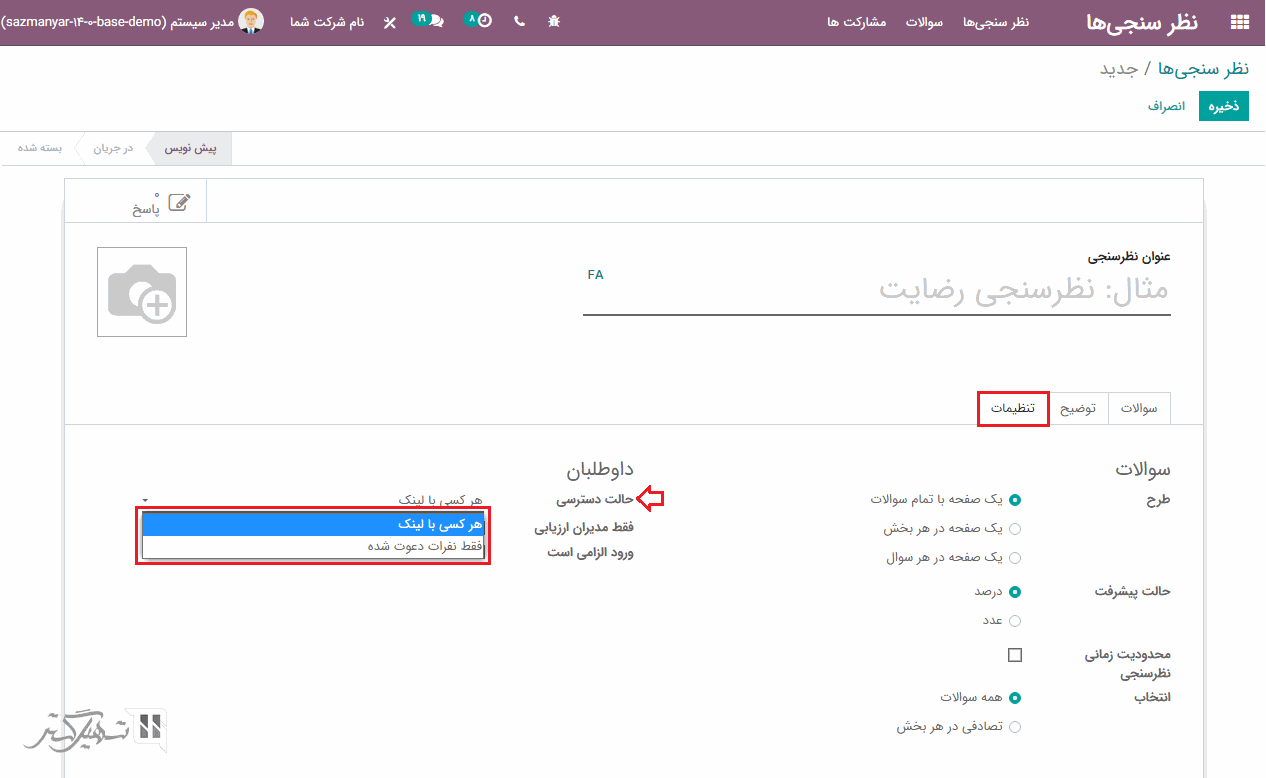Open the phone/VoIP icon
This screenshot has height=778, width=1266.
(519, 21)
